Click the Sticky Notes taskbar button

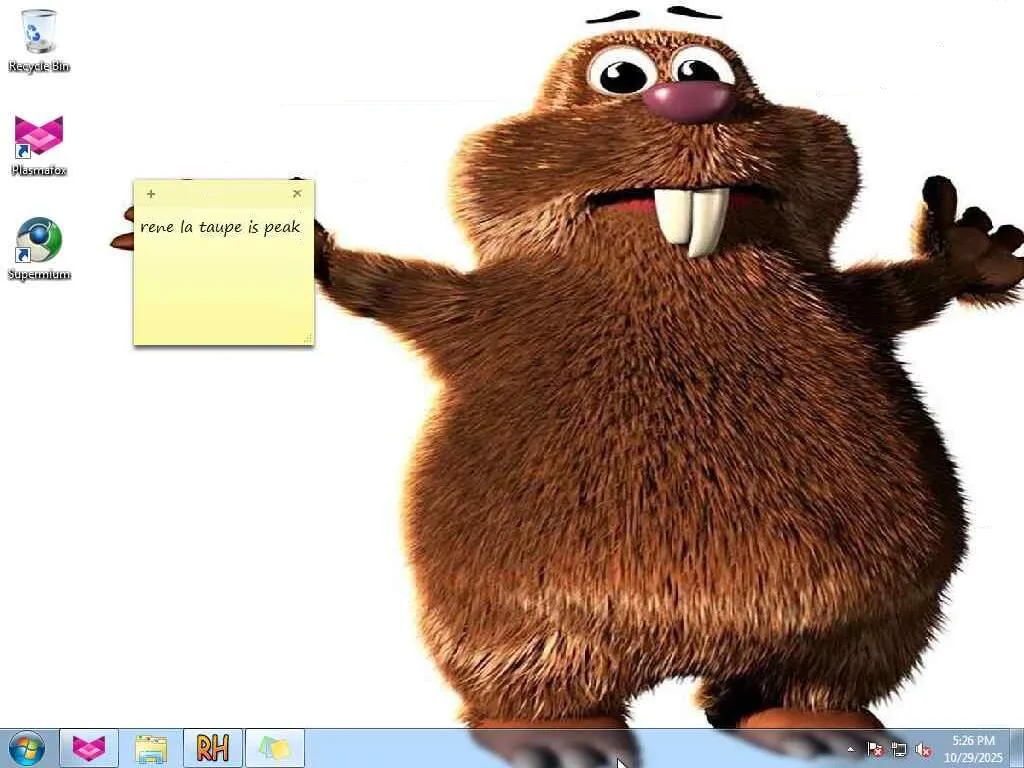(275, 748)
